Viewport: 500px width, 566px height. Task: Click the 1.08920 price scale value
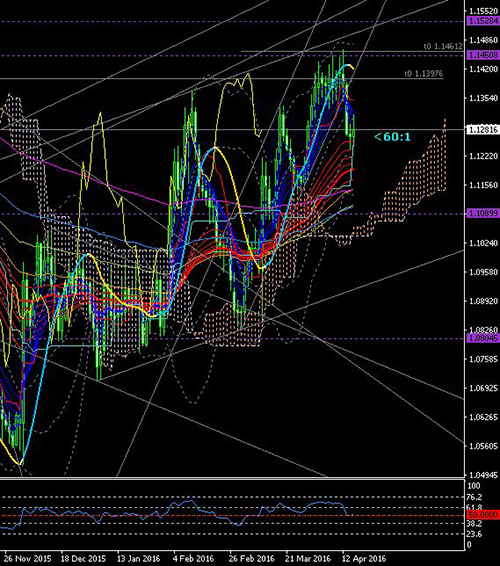tap(483, 301)
